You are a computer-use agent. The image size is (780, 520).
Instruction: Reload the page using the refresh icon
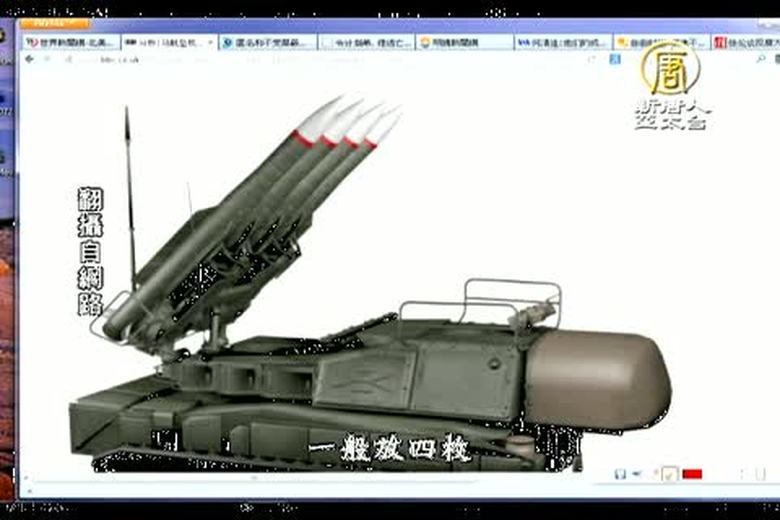[70, 59]
